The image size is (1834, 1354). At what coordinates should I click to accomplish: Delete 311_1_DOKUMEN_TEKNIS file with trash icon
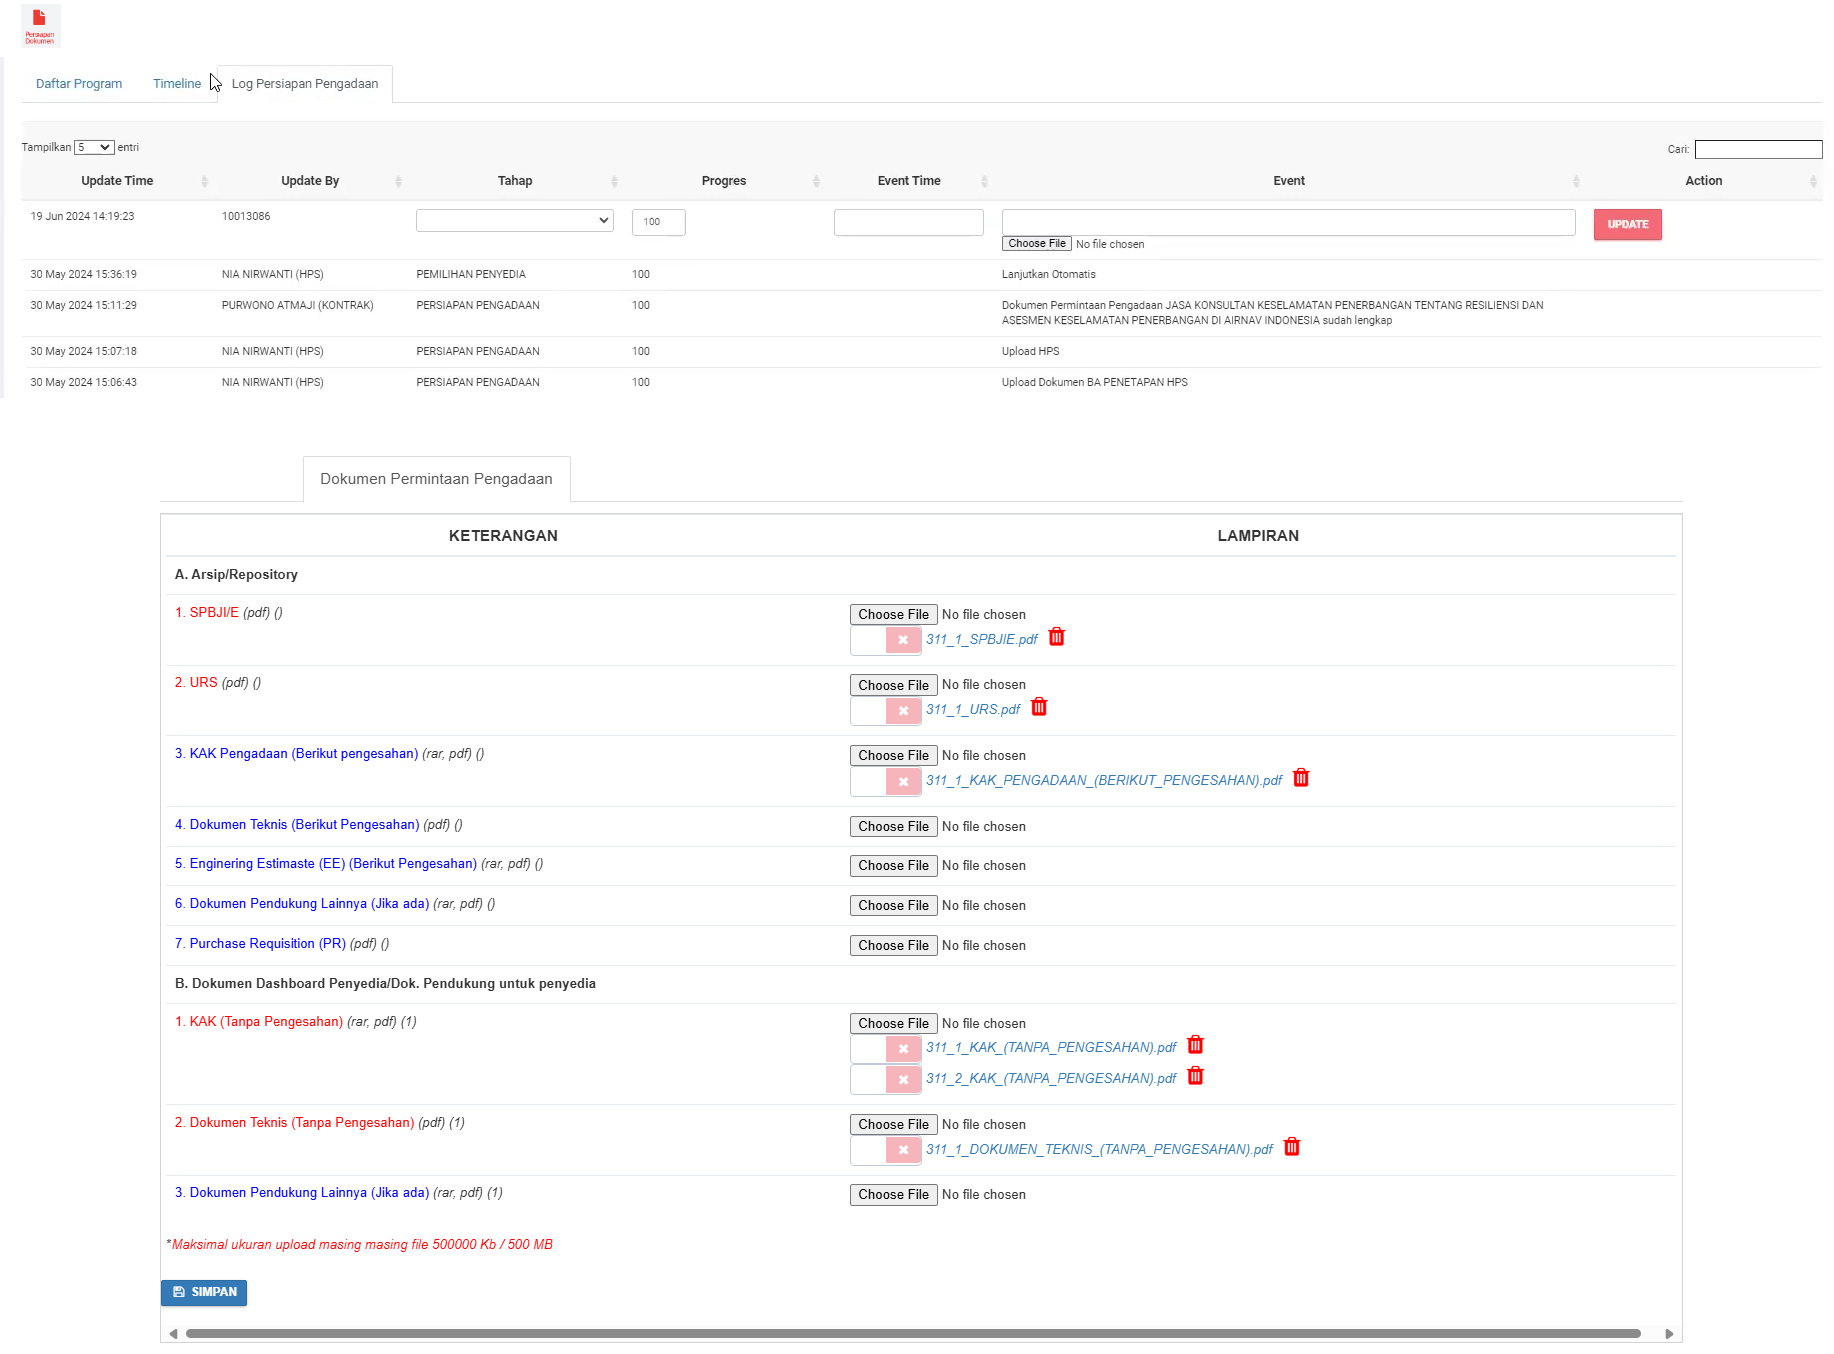pos(1291,1148)
